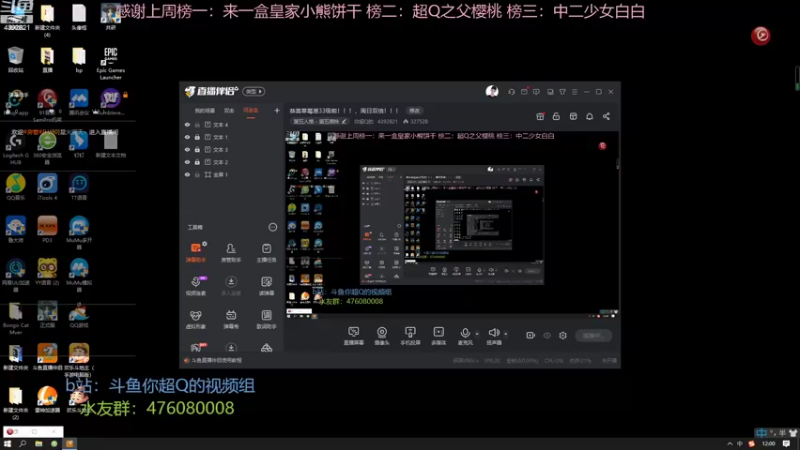This screenshot has height=450, width=800.
Task: Click the record video icon in bottom bar
Action: (x=531, y=335)
